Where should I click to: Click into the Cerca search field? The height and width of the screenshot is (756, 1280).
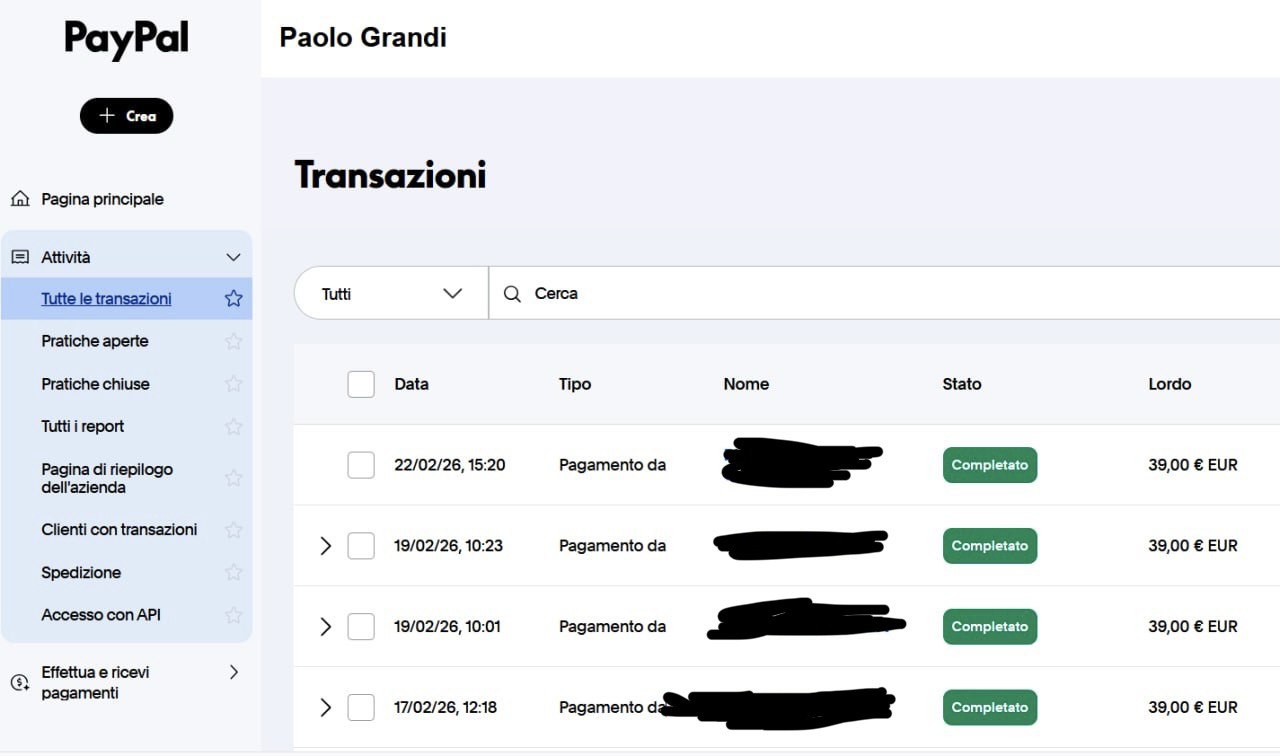850,294
